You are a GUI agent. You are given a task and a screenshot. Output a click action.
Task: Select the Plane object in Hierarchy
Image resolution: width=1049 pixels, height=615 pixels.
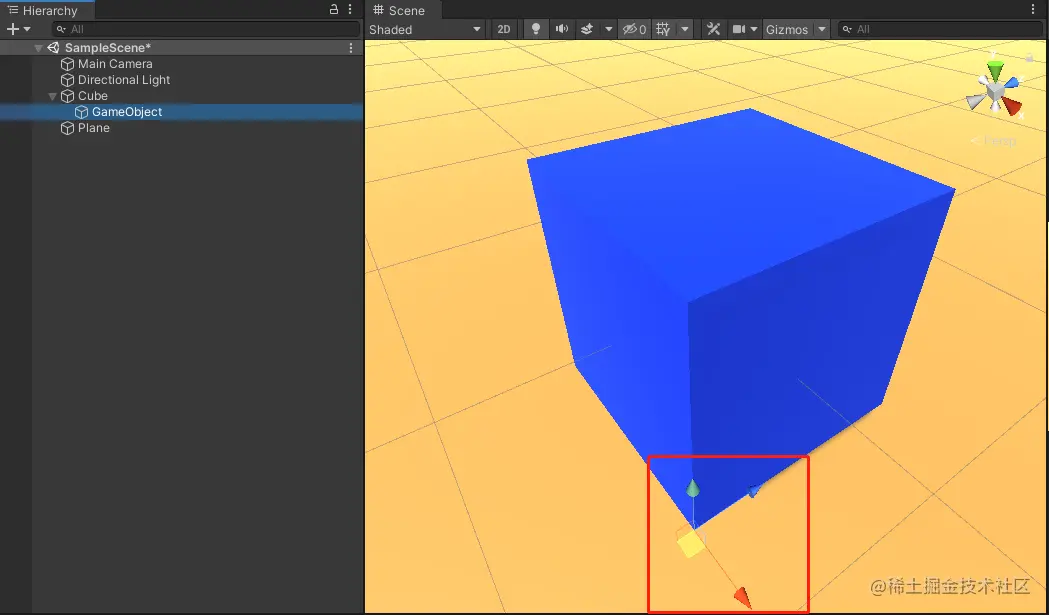coord(94,128)
